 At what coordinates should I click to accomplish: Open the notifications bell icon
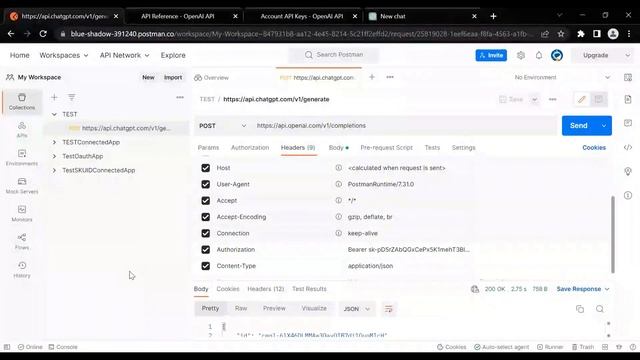click(539, 55)
